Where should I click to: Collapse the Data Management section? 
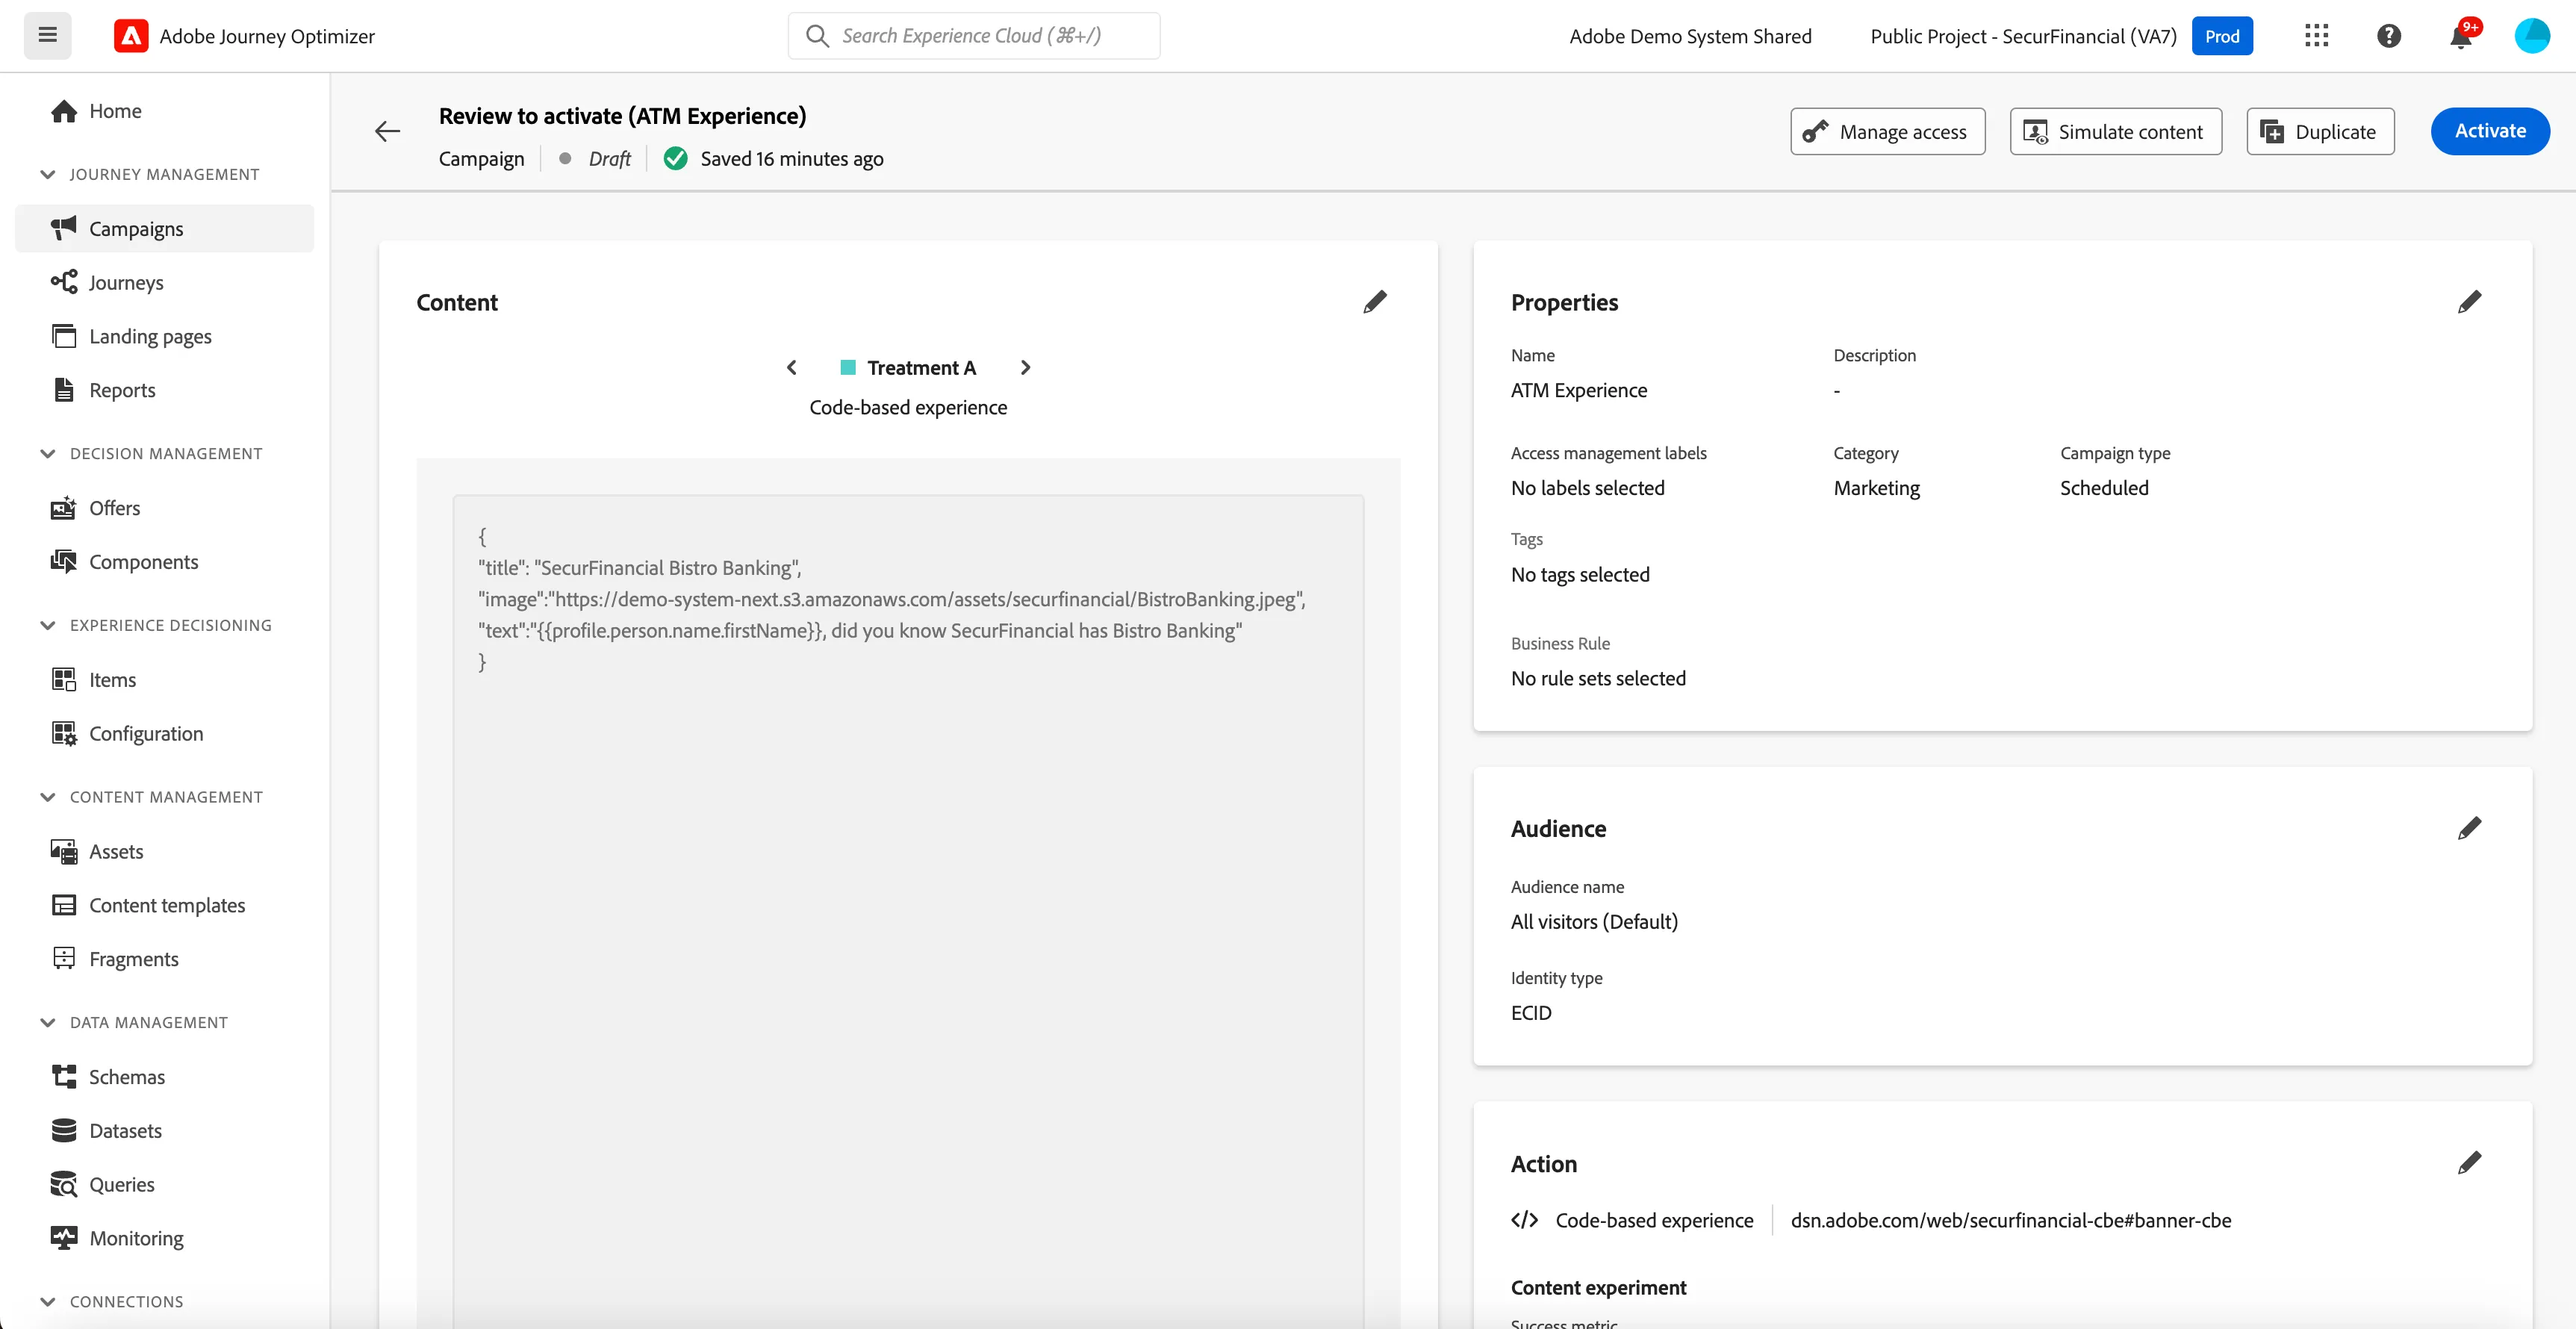[x=47, y=1023]
